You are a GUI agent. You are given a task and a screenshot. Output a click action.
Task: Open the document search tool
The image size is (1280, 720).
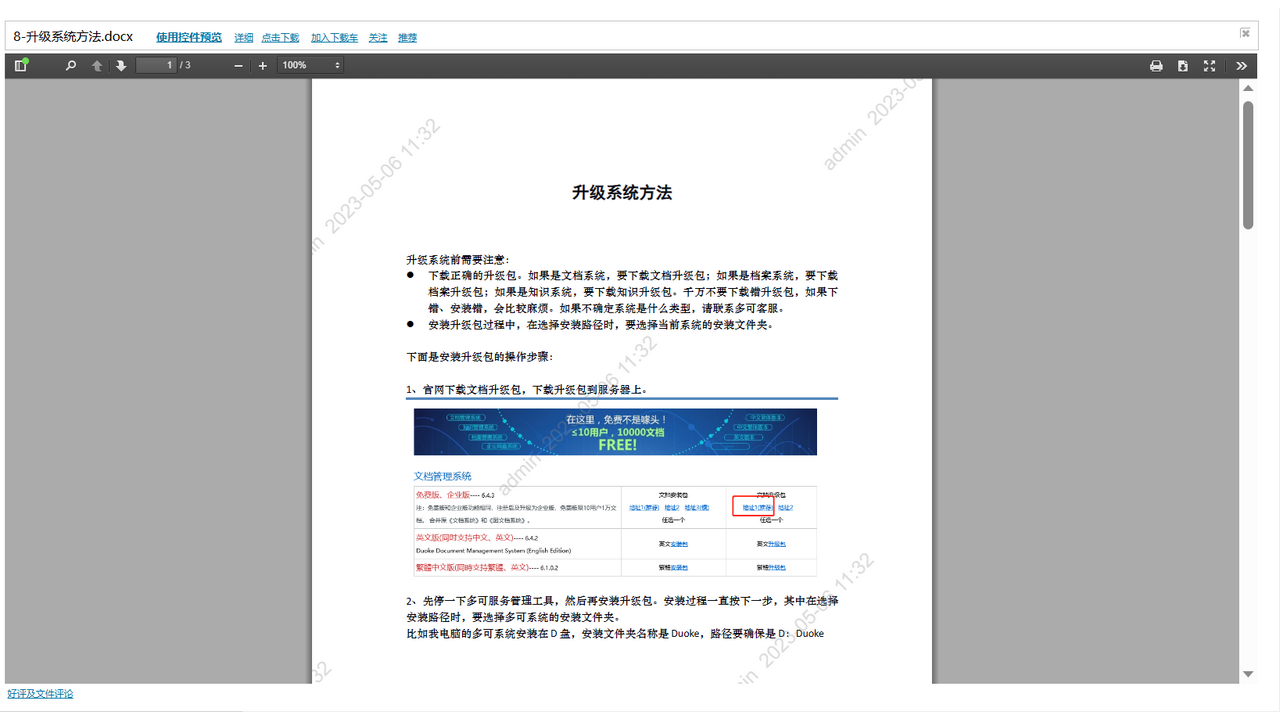point(70,65)
